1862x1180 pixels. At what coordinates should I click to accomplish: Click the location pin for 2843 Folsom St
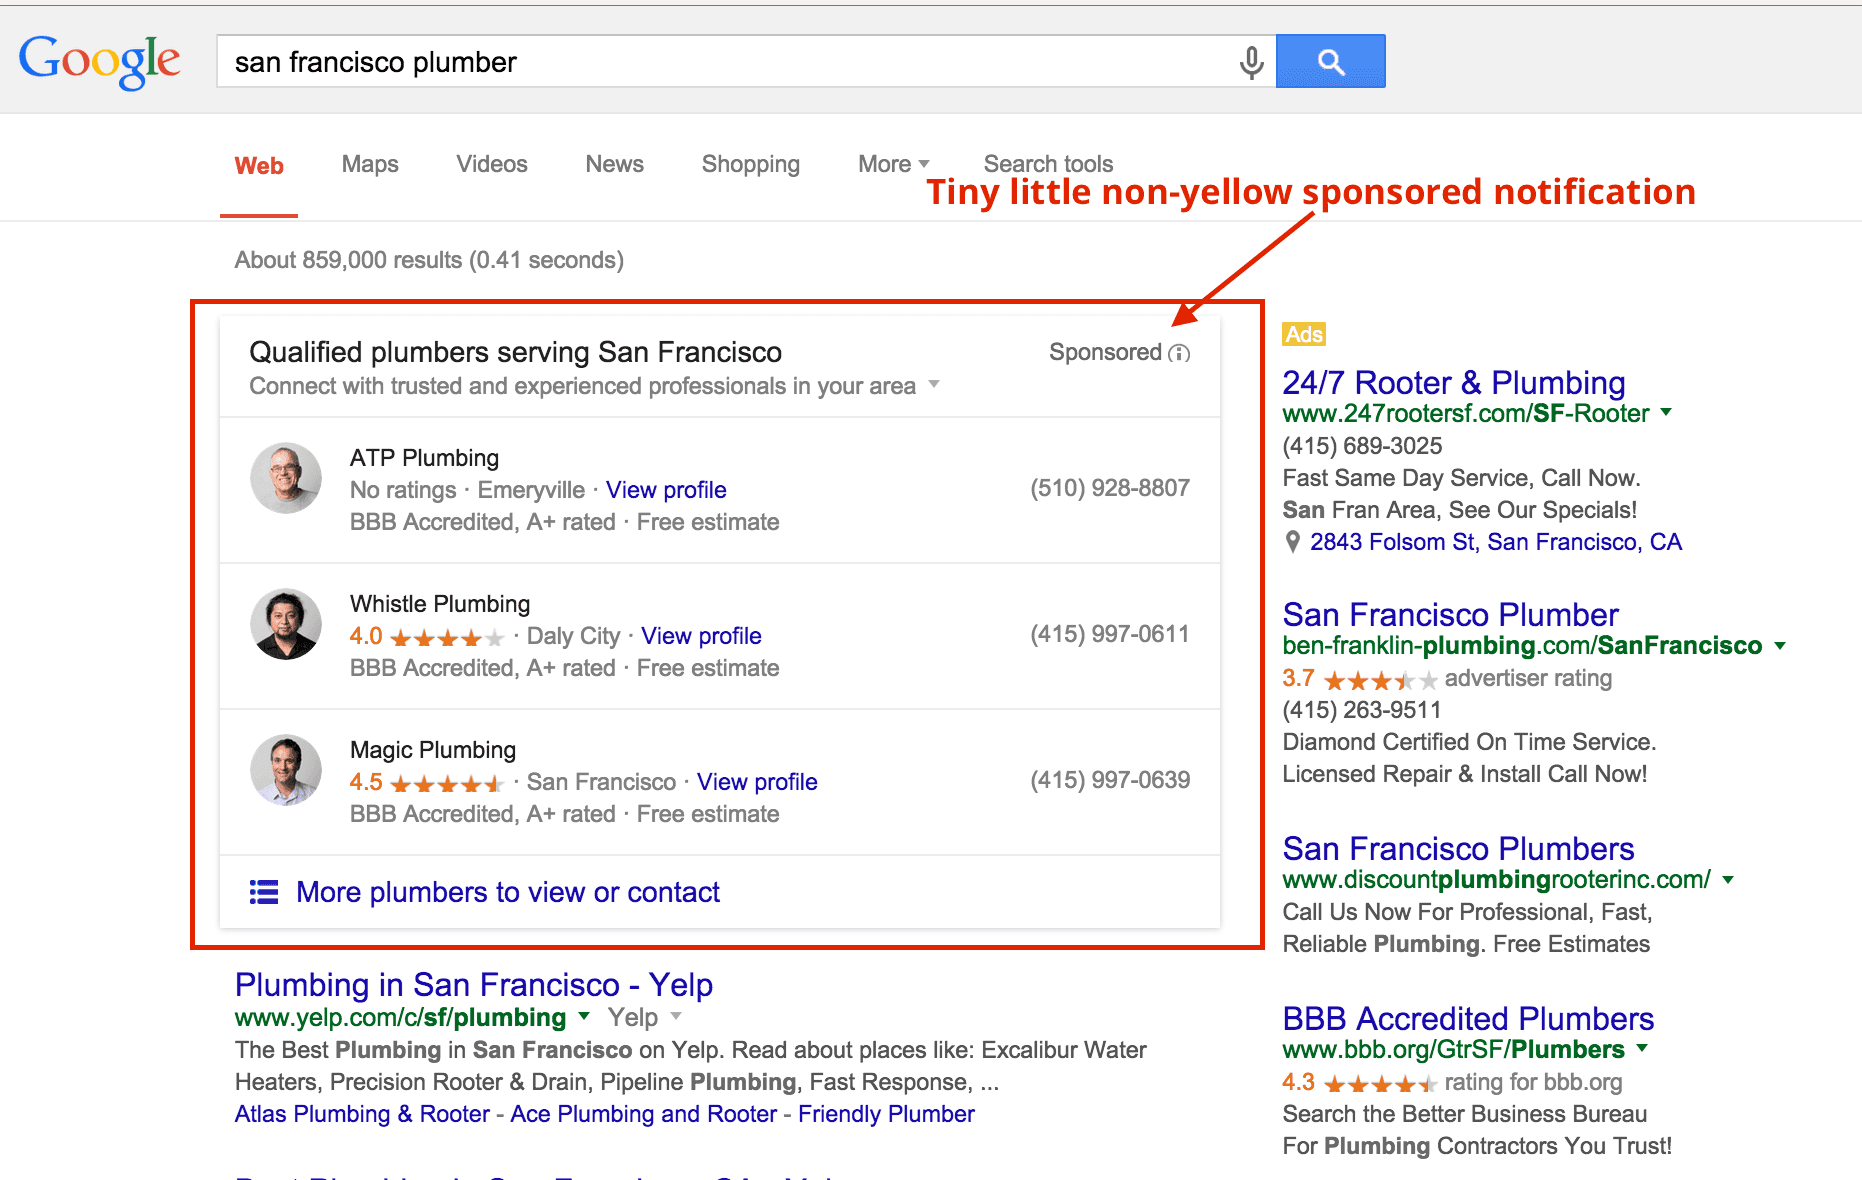(x=1292, y=542)
